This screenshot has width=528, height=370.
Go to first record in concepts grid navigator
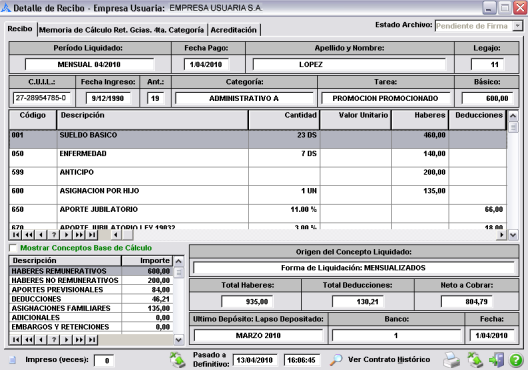16,235
